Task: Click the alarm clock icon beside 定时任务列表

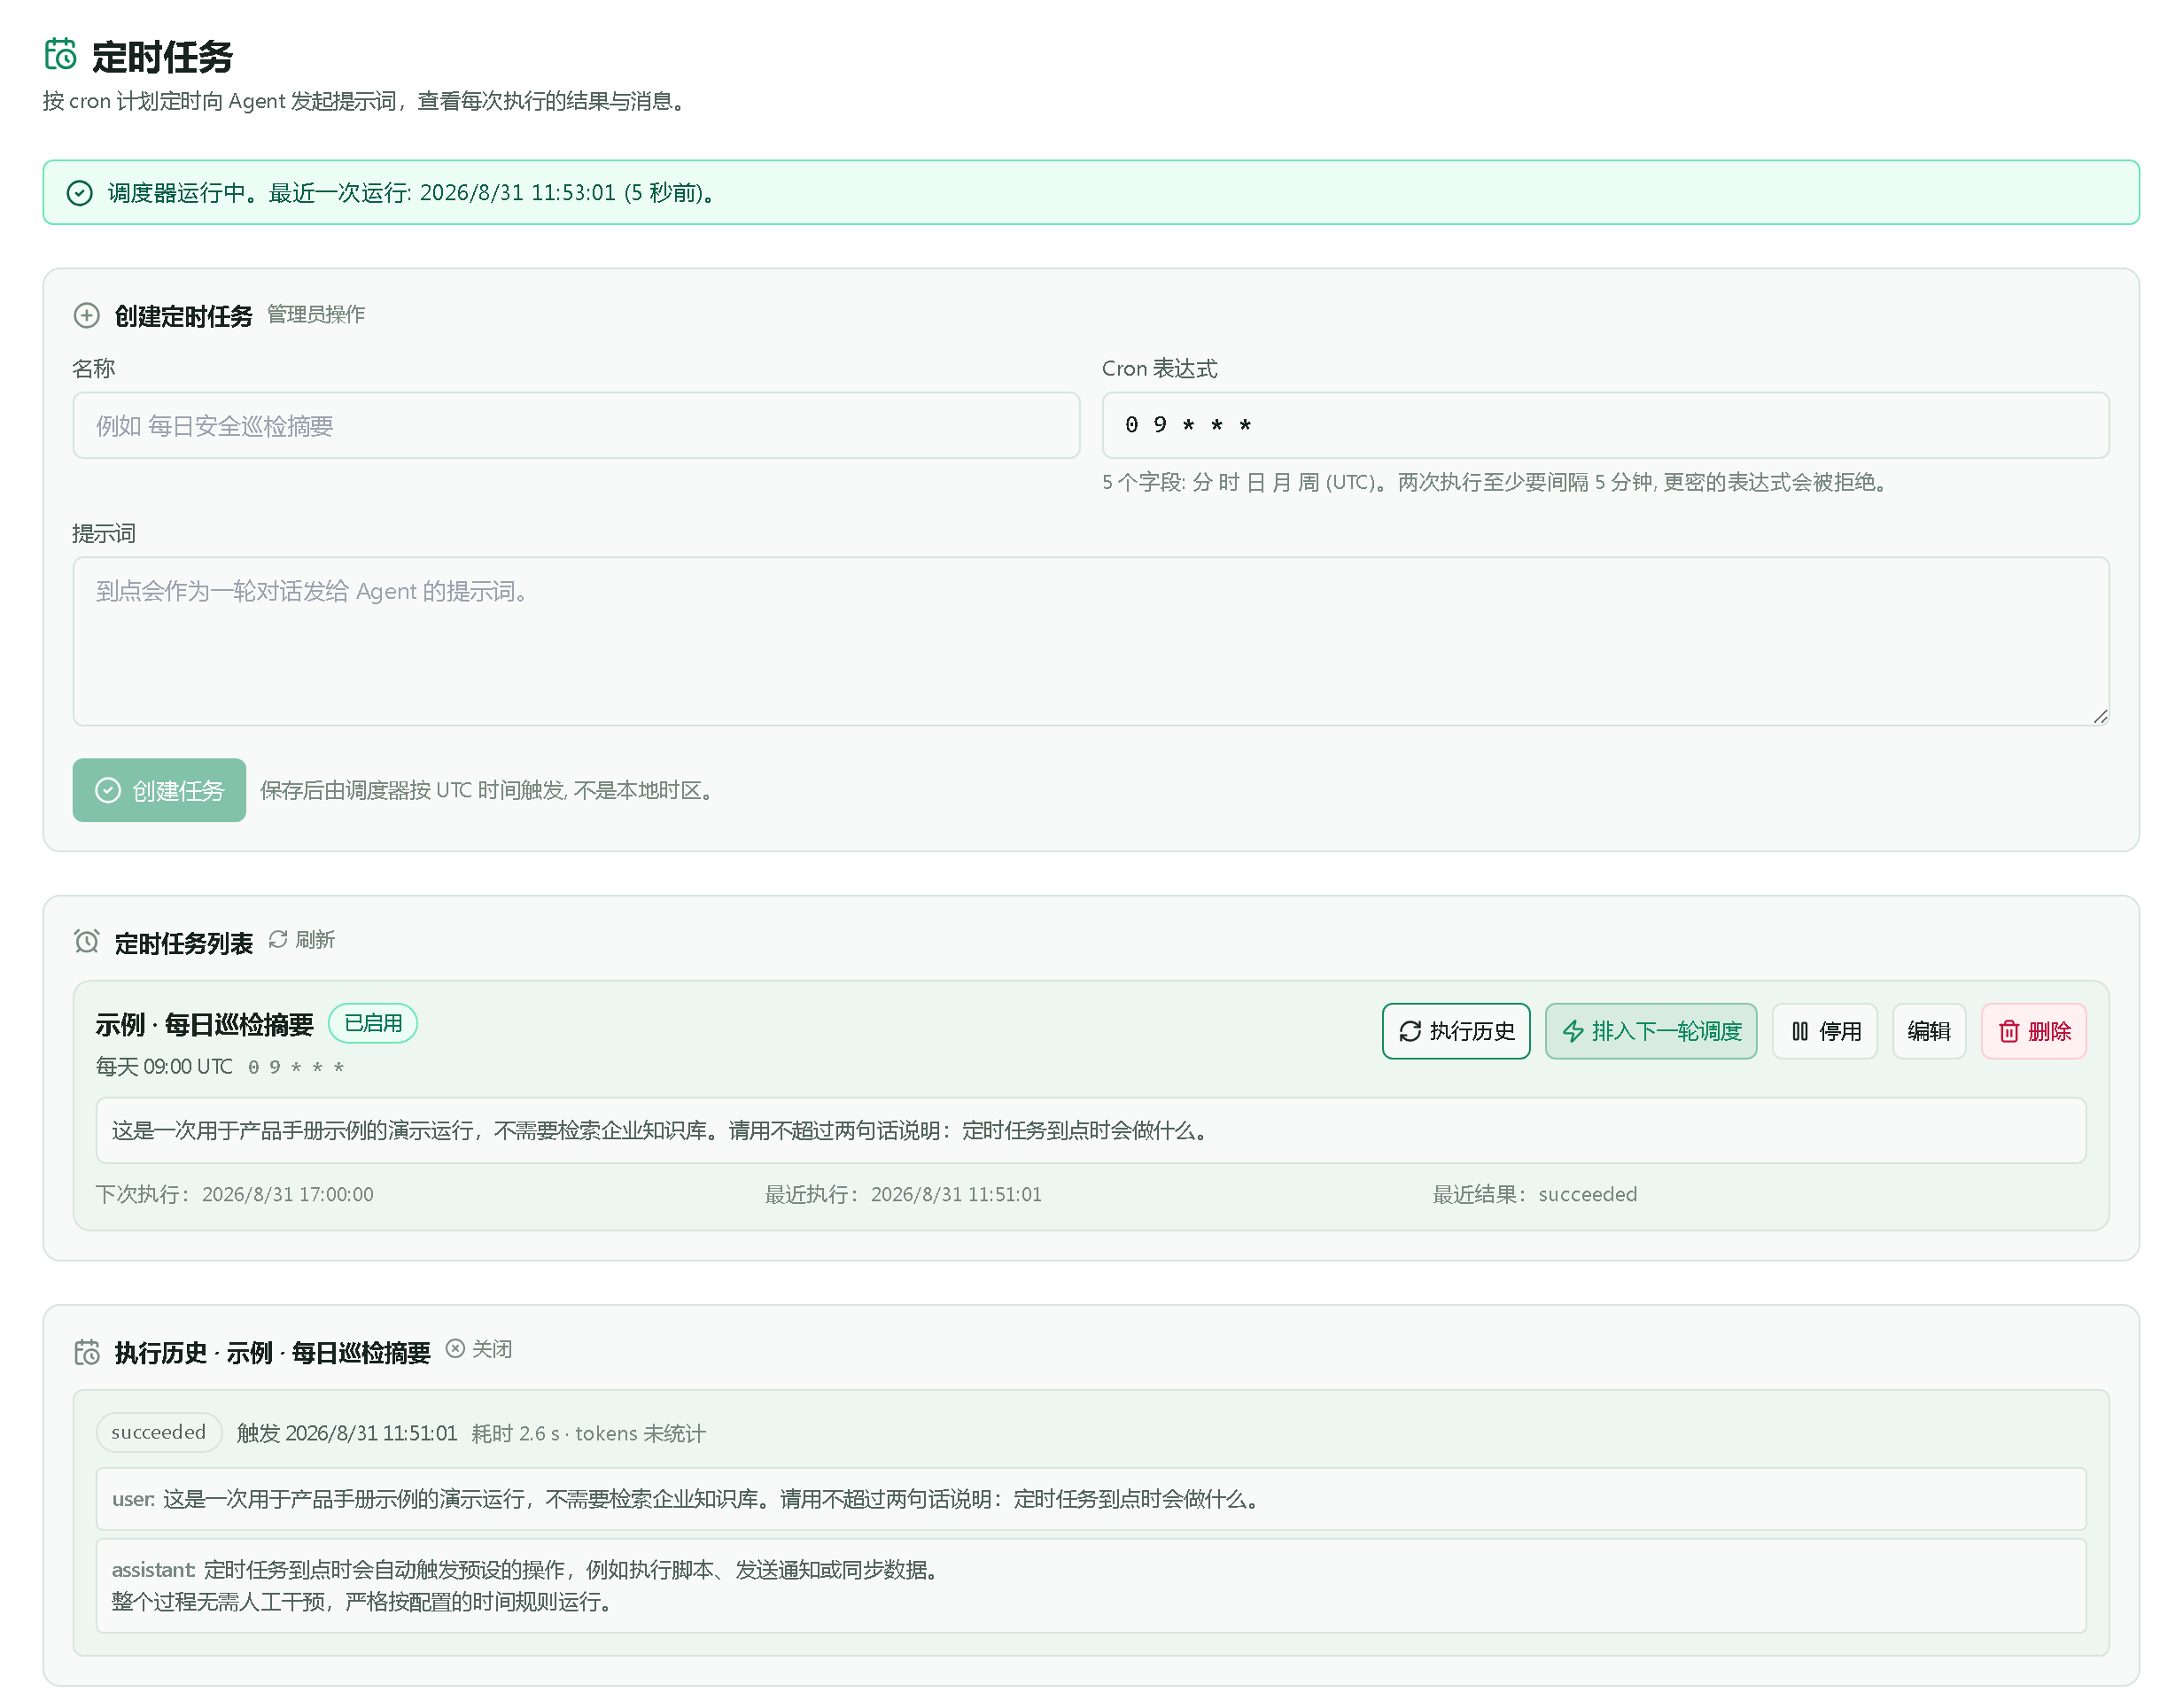Action: coord(87,942)
